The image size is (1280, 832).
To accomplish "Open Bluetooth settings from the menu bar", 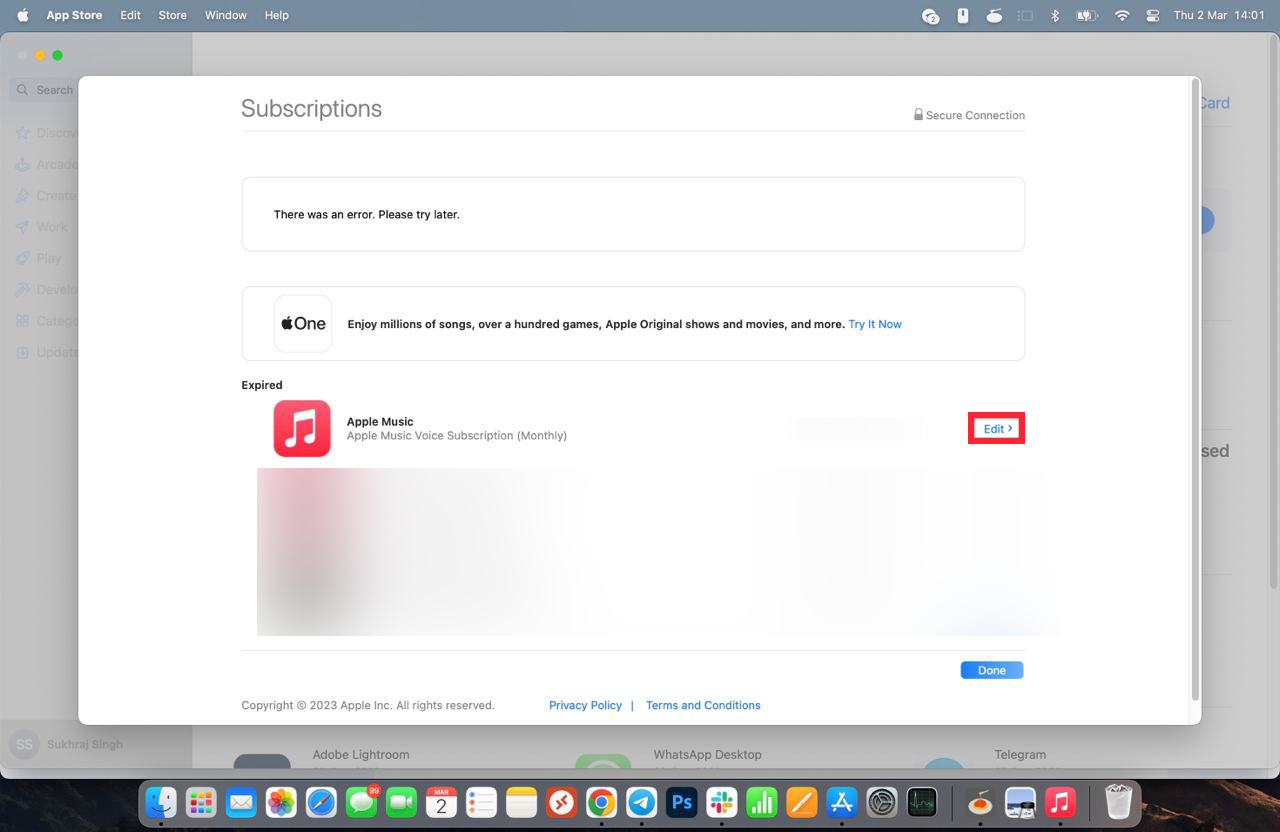I will pyautogui.click(x=1055, y=15).
